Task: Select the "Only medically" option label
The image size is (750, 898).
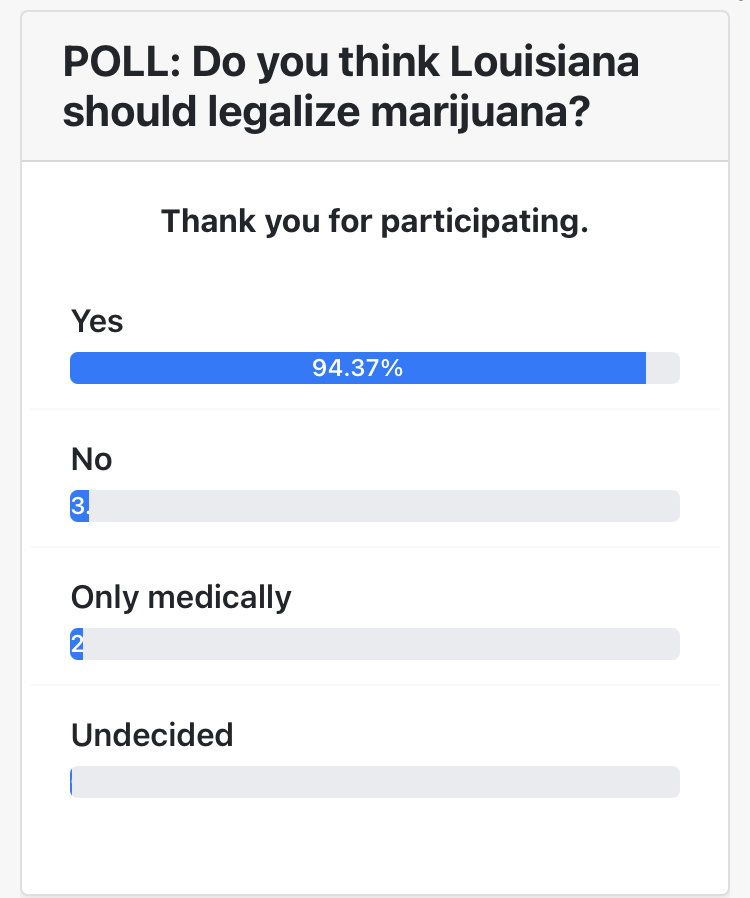Action: [181, 597]
